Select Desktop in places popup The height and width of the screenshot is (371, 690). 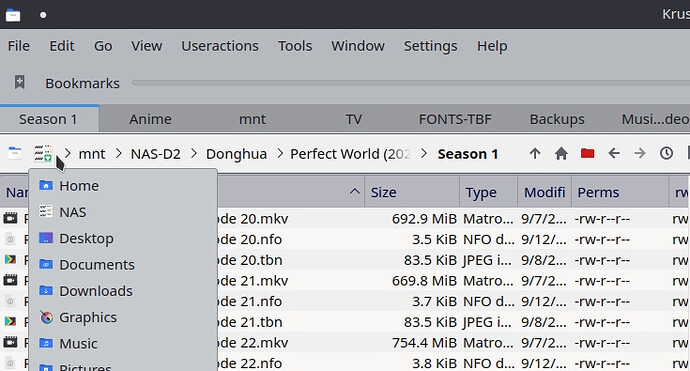123,239
